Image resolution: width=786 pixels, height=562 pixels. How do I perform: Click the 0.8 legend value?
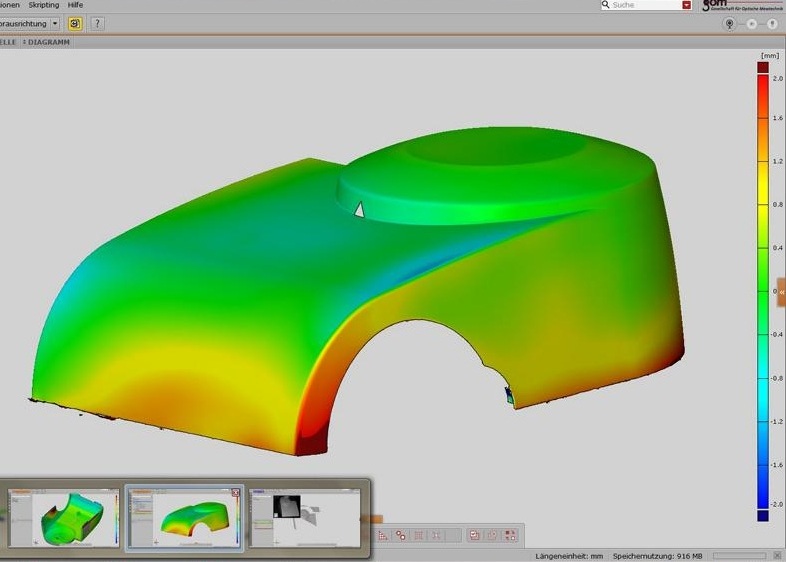[x=777, y=205]
